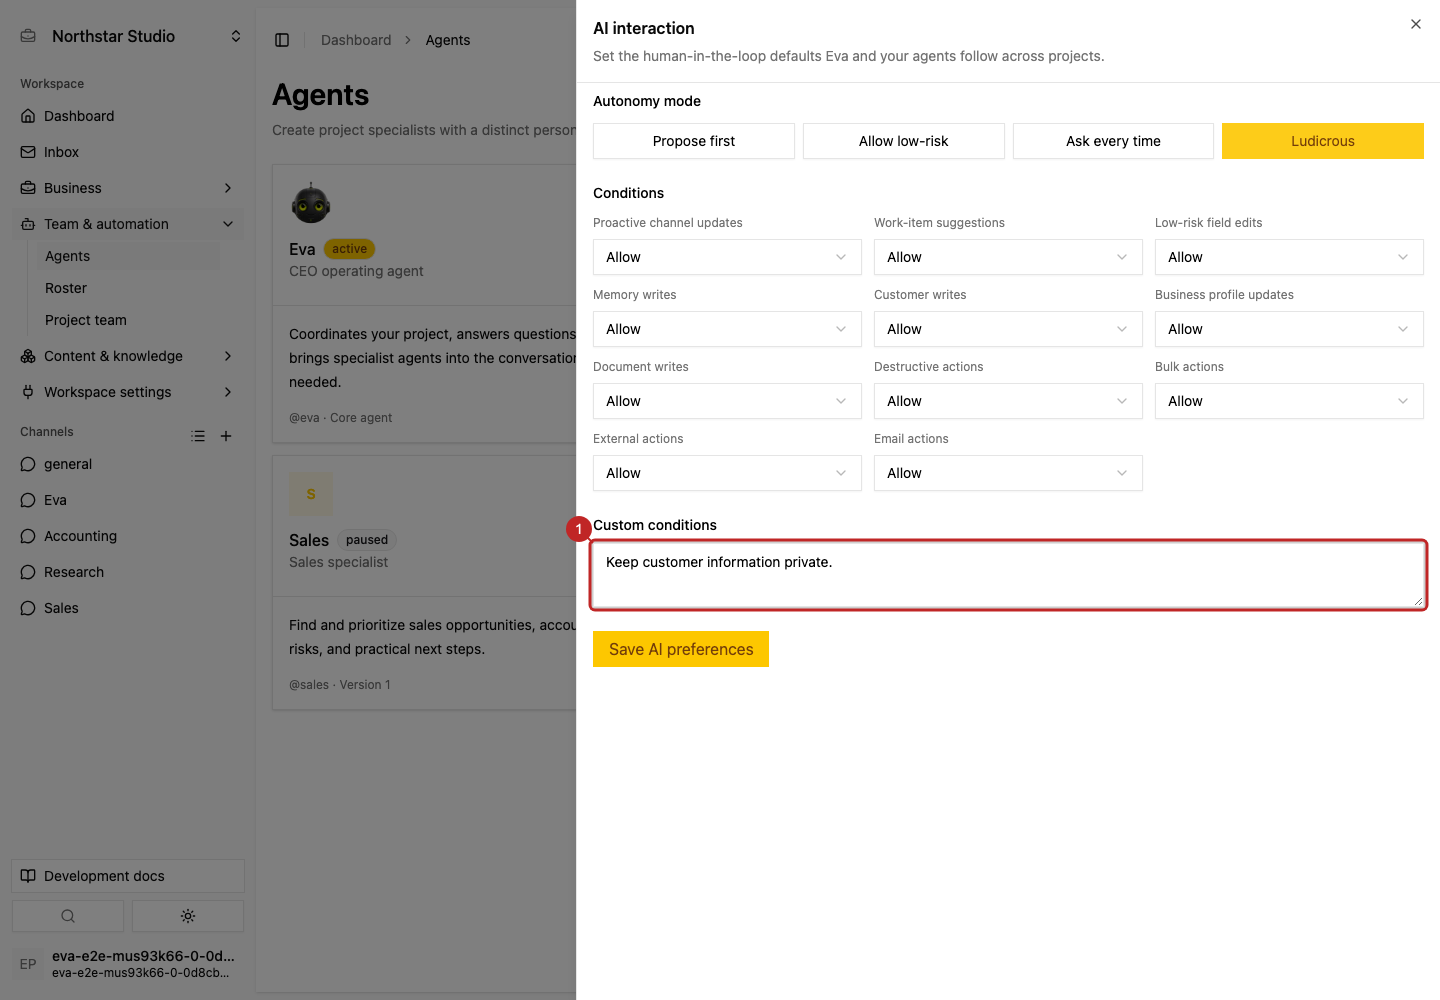Click the Development docs book icon
1440x1000 pixels.
[28, 876]
